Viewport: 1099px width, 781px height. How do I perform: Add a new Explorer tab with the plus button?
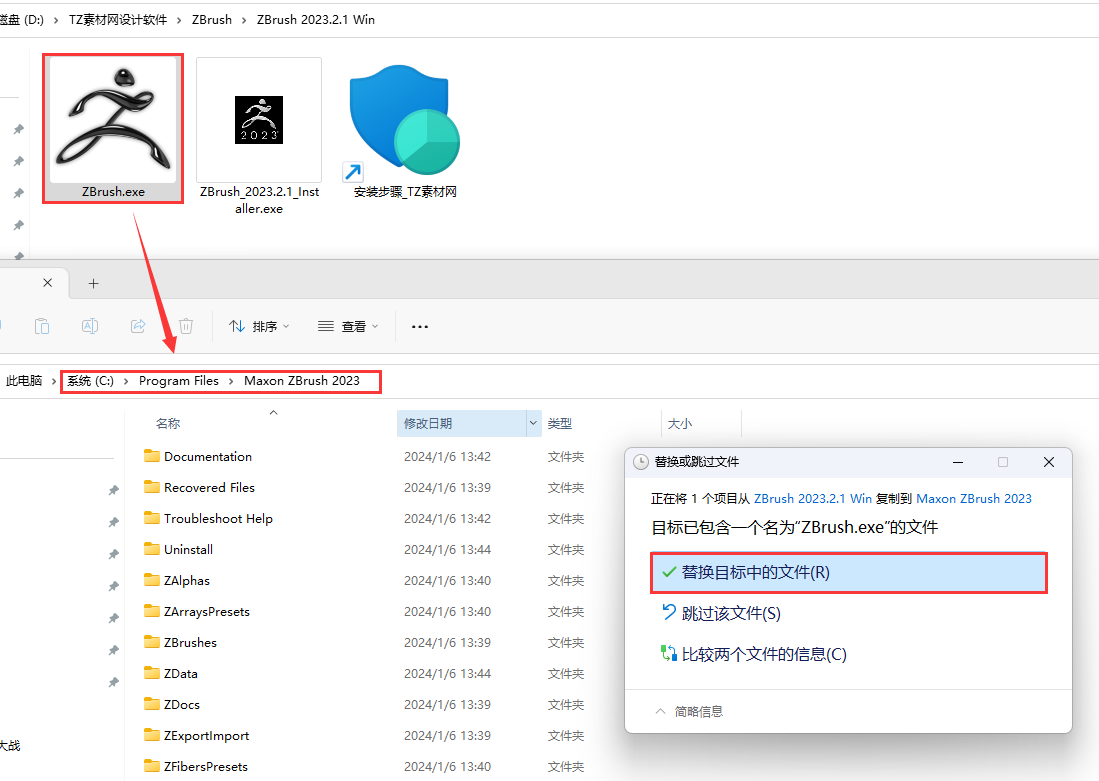[93, 283]
